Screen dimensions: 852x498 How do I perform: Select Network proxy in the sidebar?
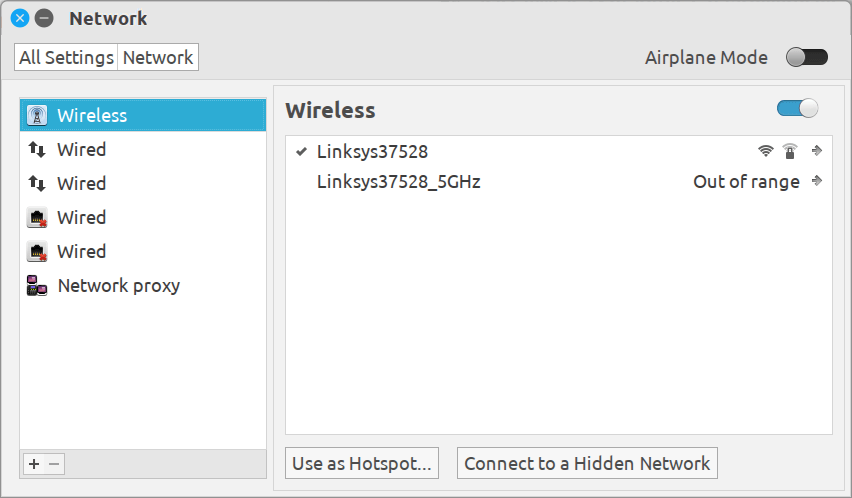[x=118, y=286]
